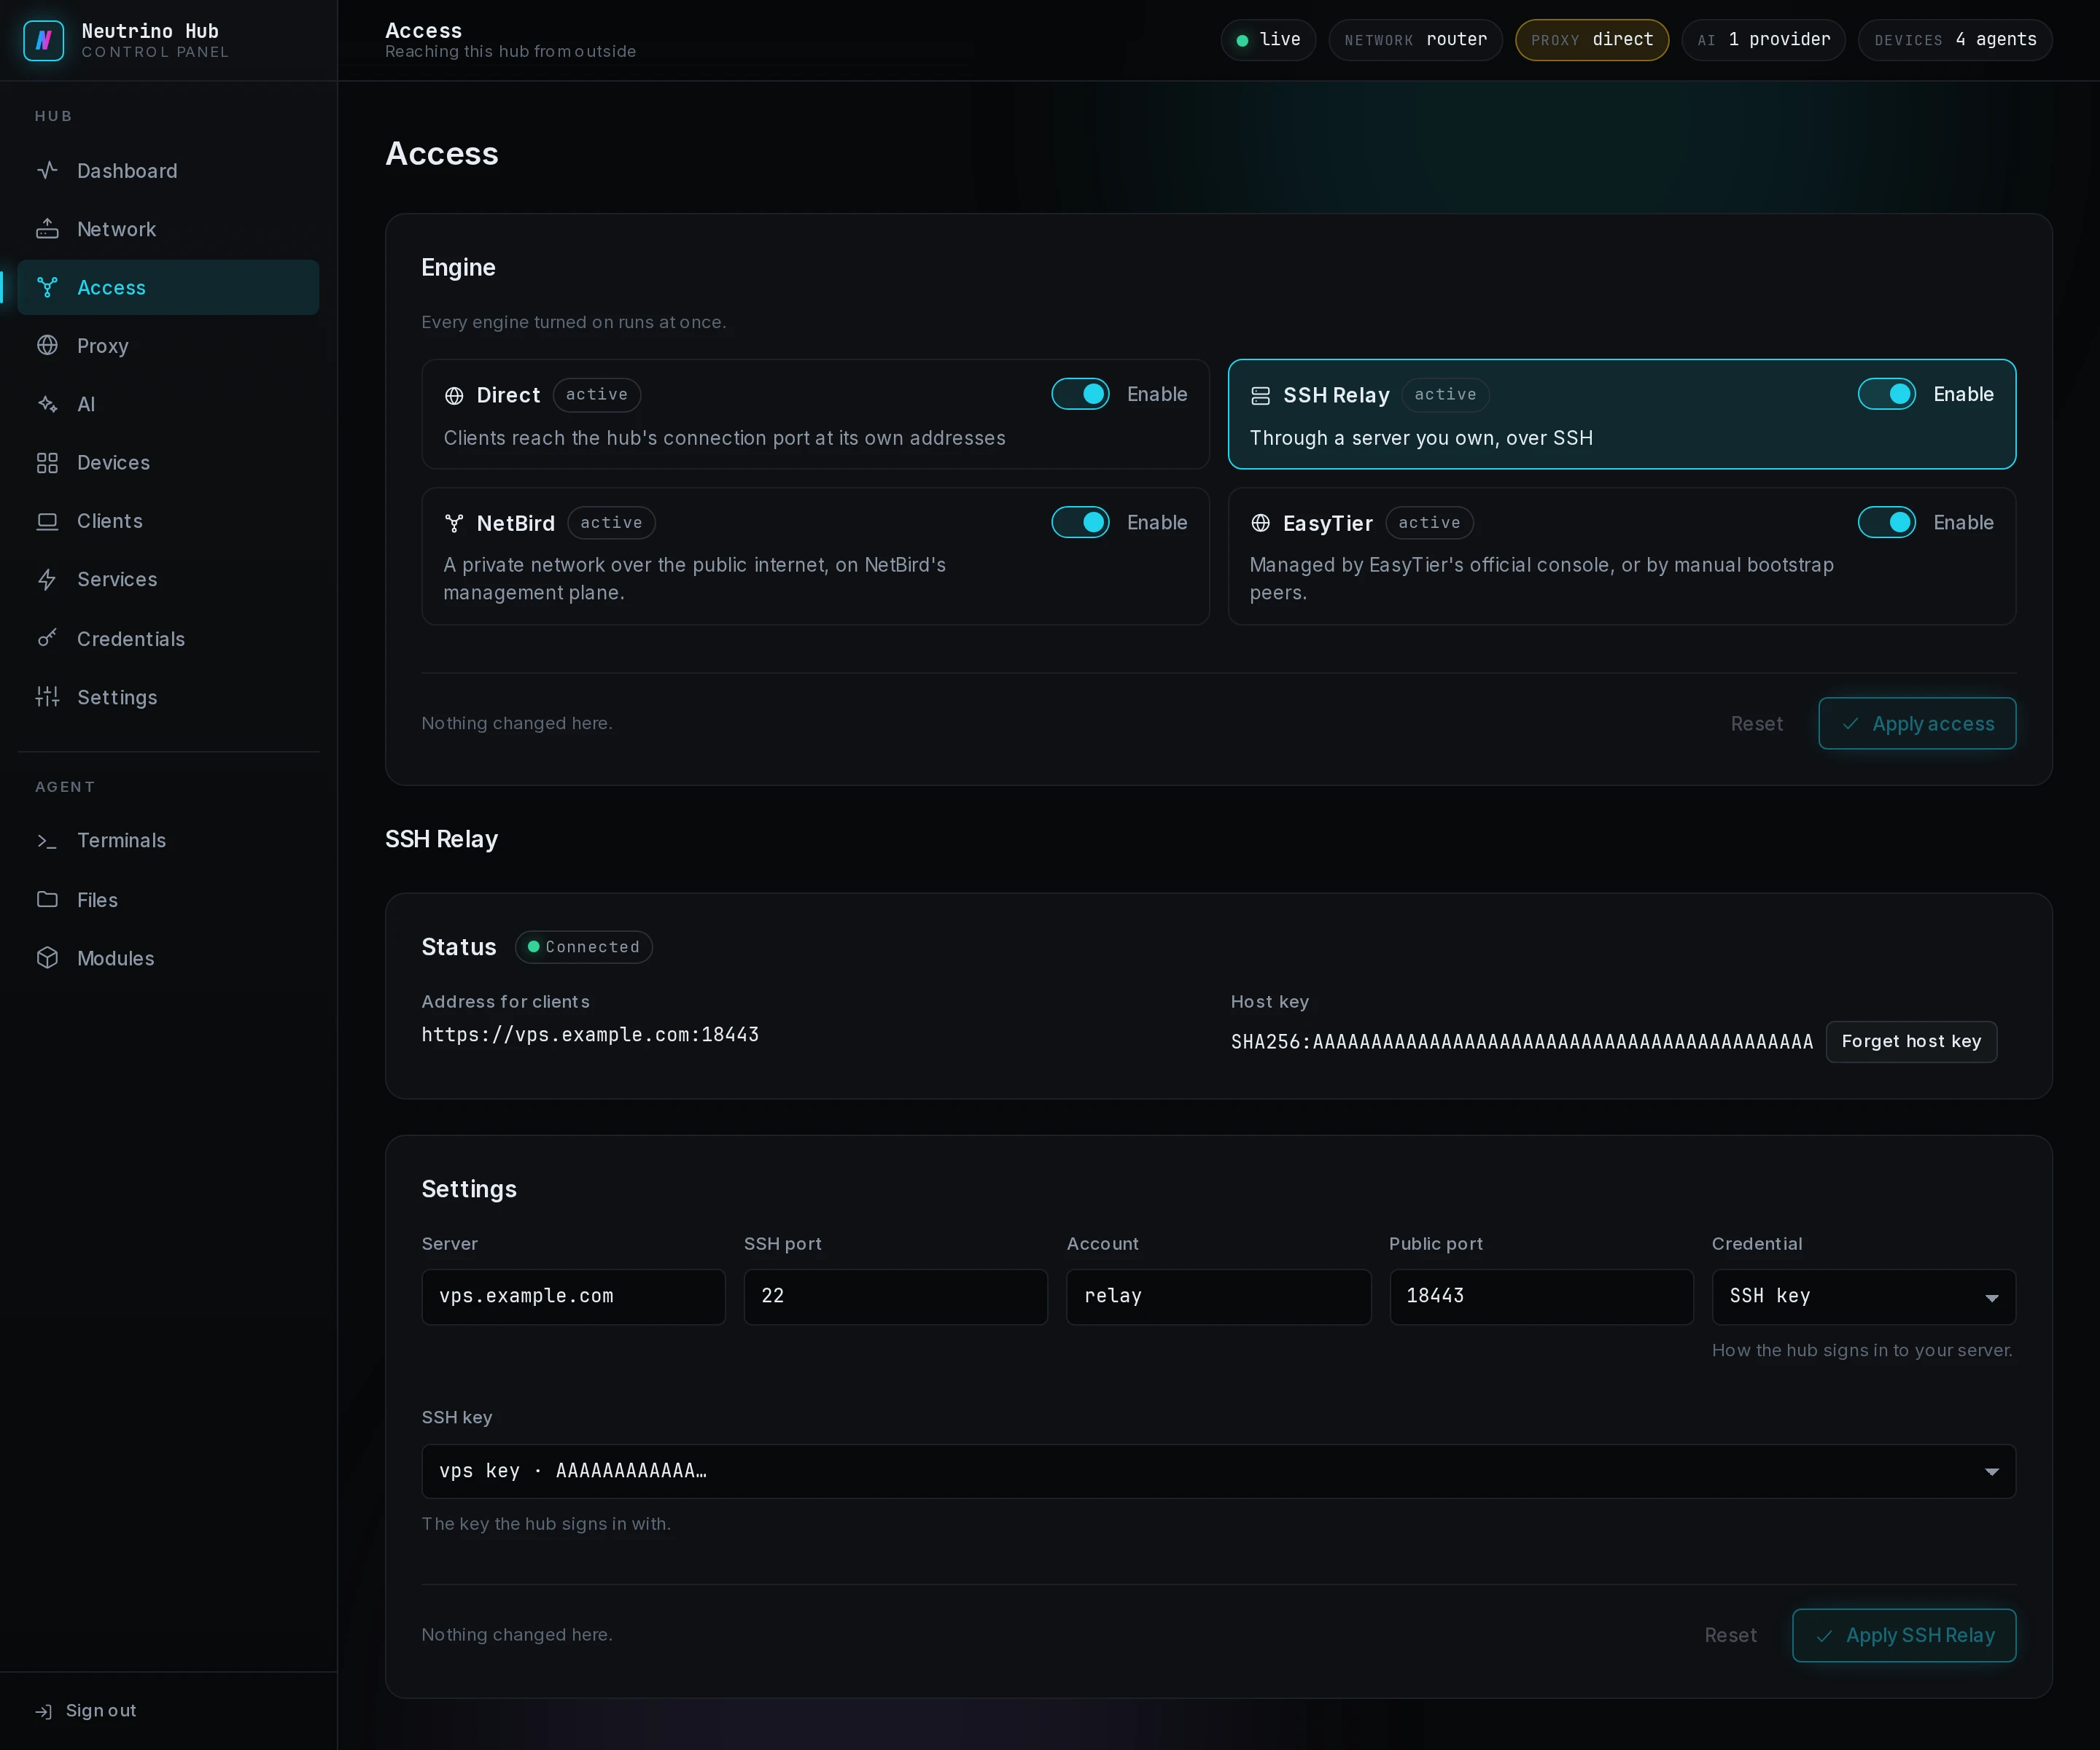This screenshot has width=2100, height=1750.
Task: Click the Services lightning icon in sidebar
Action: coord(47,579)
